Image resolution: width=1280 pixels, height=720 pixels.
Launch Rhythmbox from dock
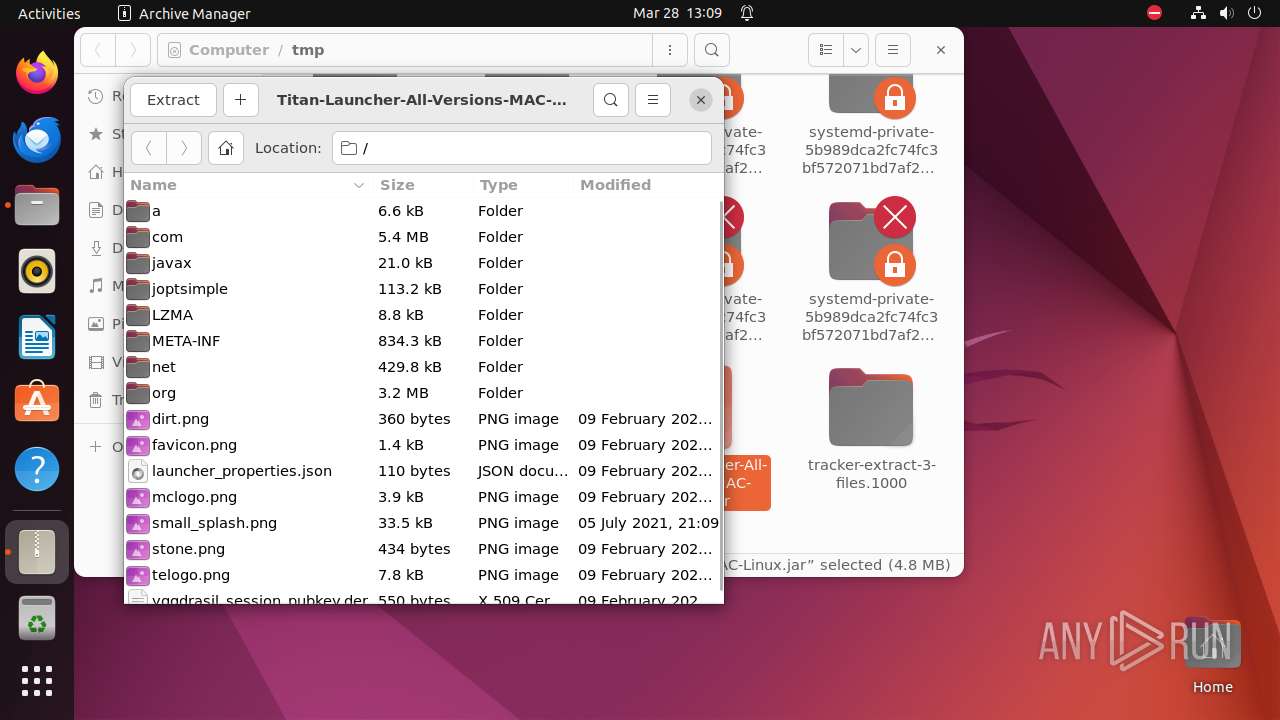[x=37, y=271]
